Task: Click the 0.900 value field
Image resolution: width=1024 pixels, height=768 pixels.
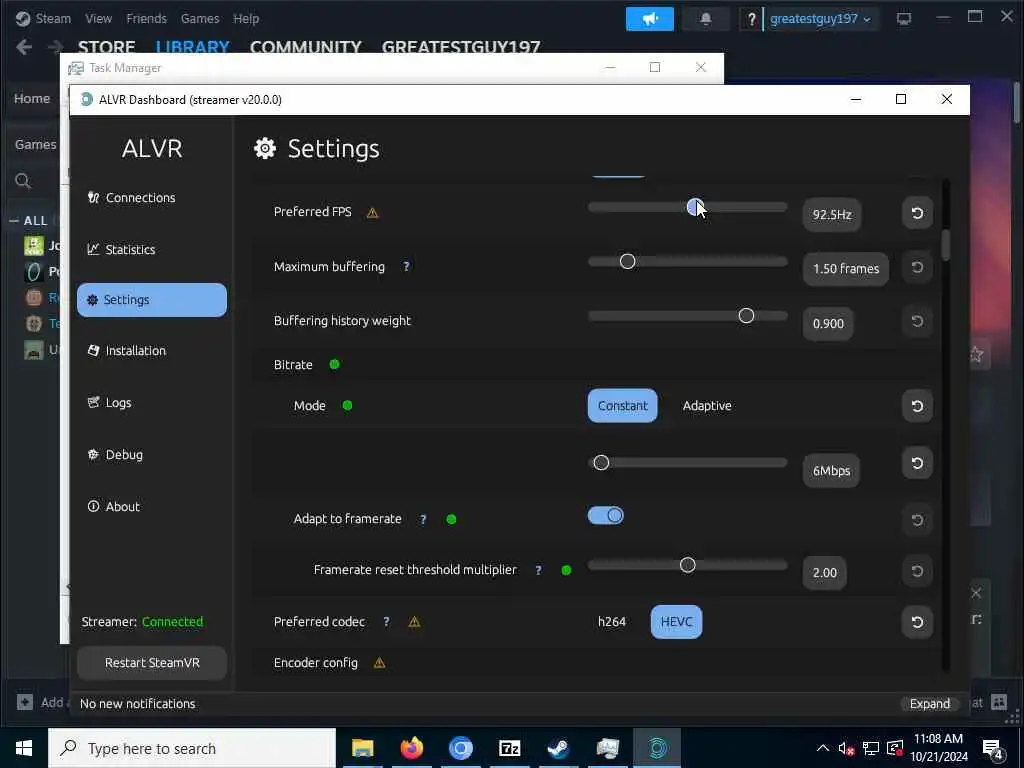Action: click(x=828, y=324)
